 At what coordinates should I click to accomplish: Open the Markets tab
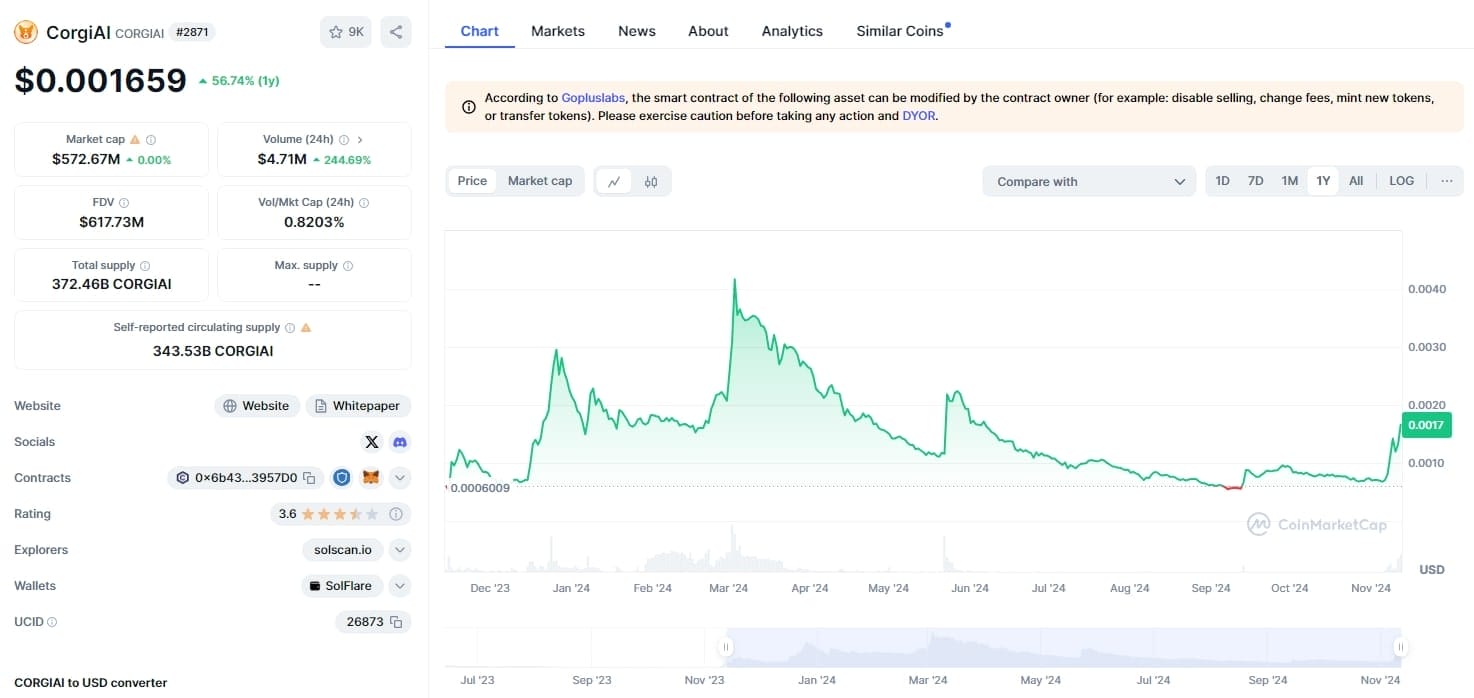point(558,31)
